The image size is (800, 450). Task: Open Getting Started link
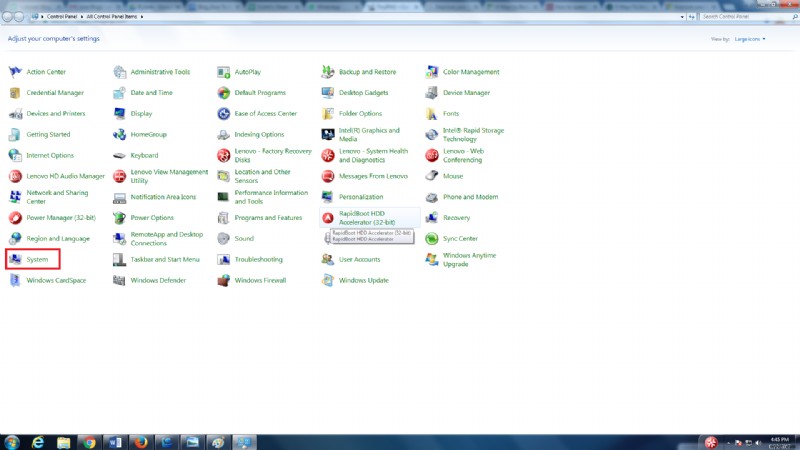(48, 135)
